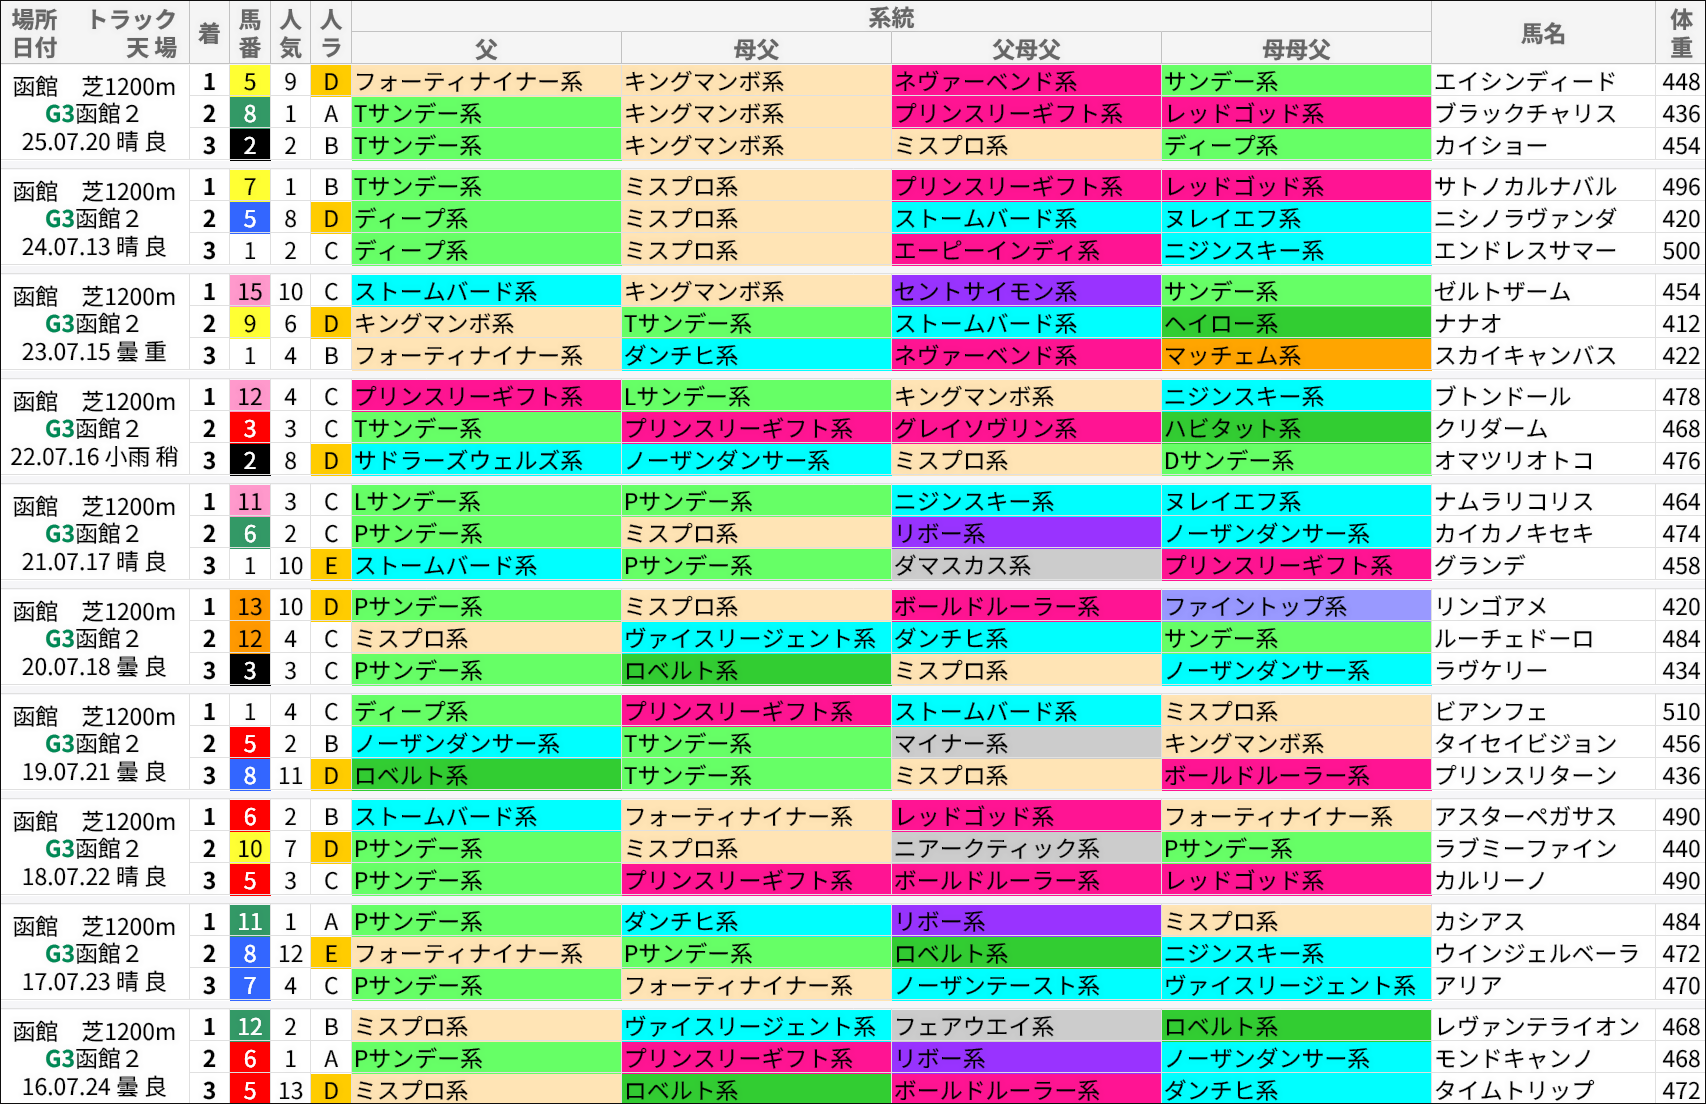Select the Dサンデー系 cell
Screen dimensions: 1706x1104
1296,461
